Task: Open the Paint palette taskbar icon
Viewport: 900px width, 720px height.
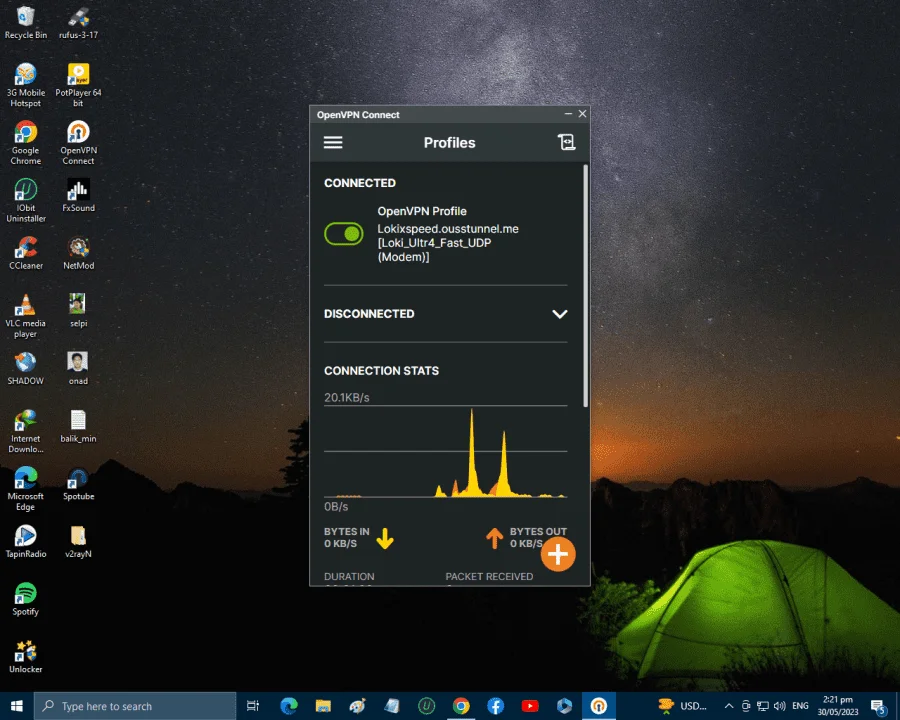Action: pyautogui.click(x=358, y=706)
